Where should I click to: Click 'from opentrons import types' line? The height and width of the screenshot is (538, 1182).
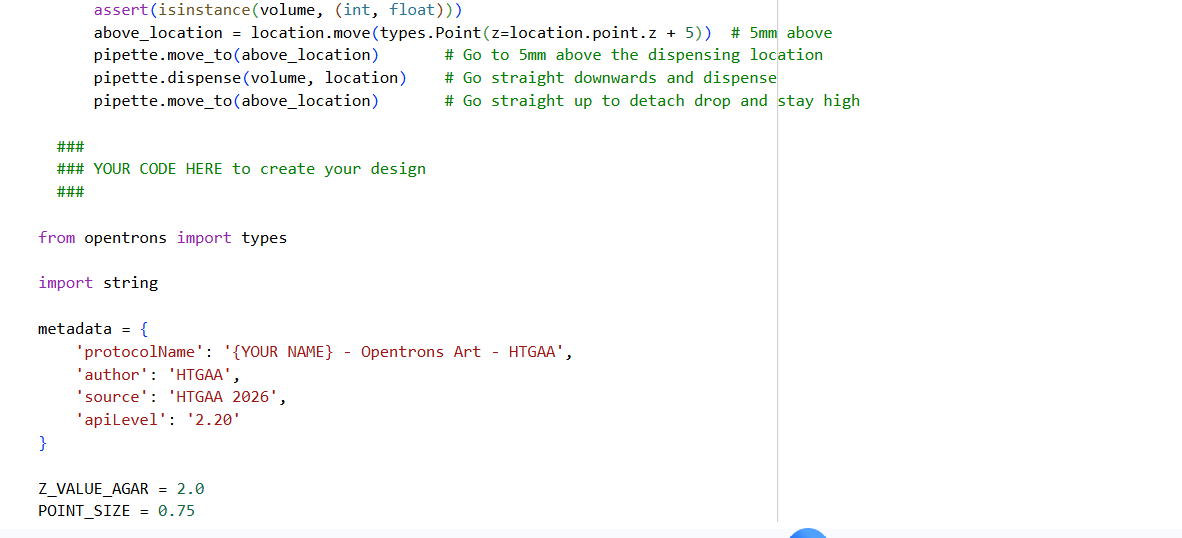[162, 238]
